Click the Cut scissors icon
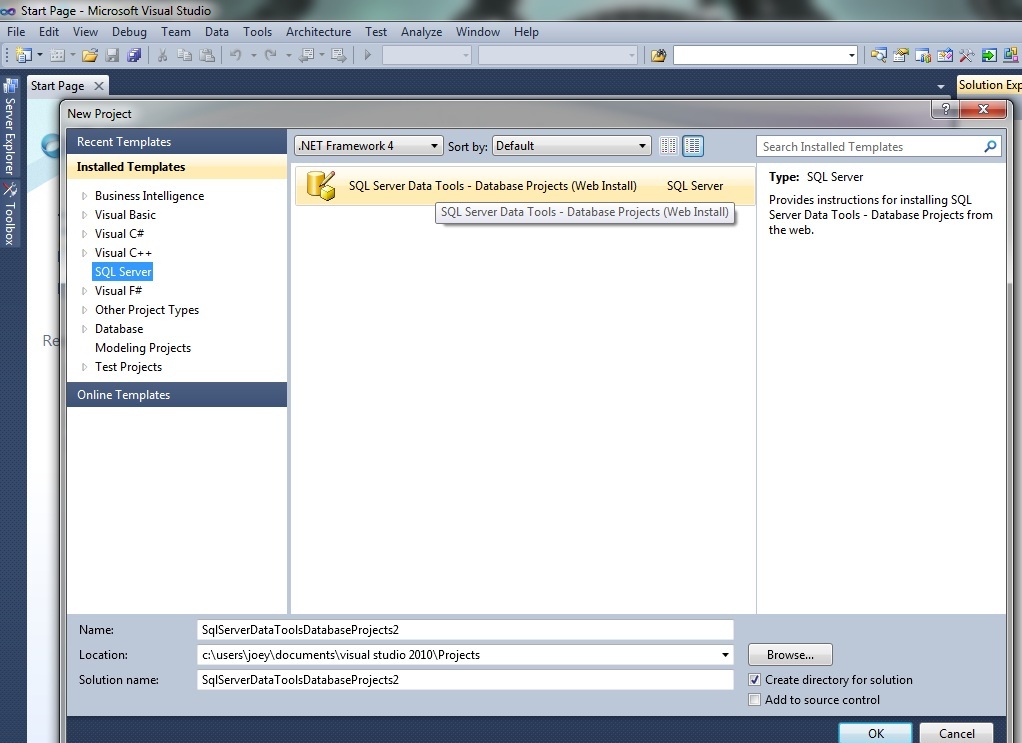Screen dimensions: 1022x743 point(162,55)
